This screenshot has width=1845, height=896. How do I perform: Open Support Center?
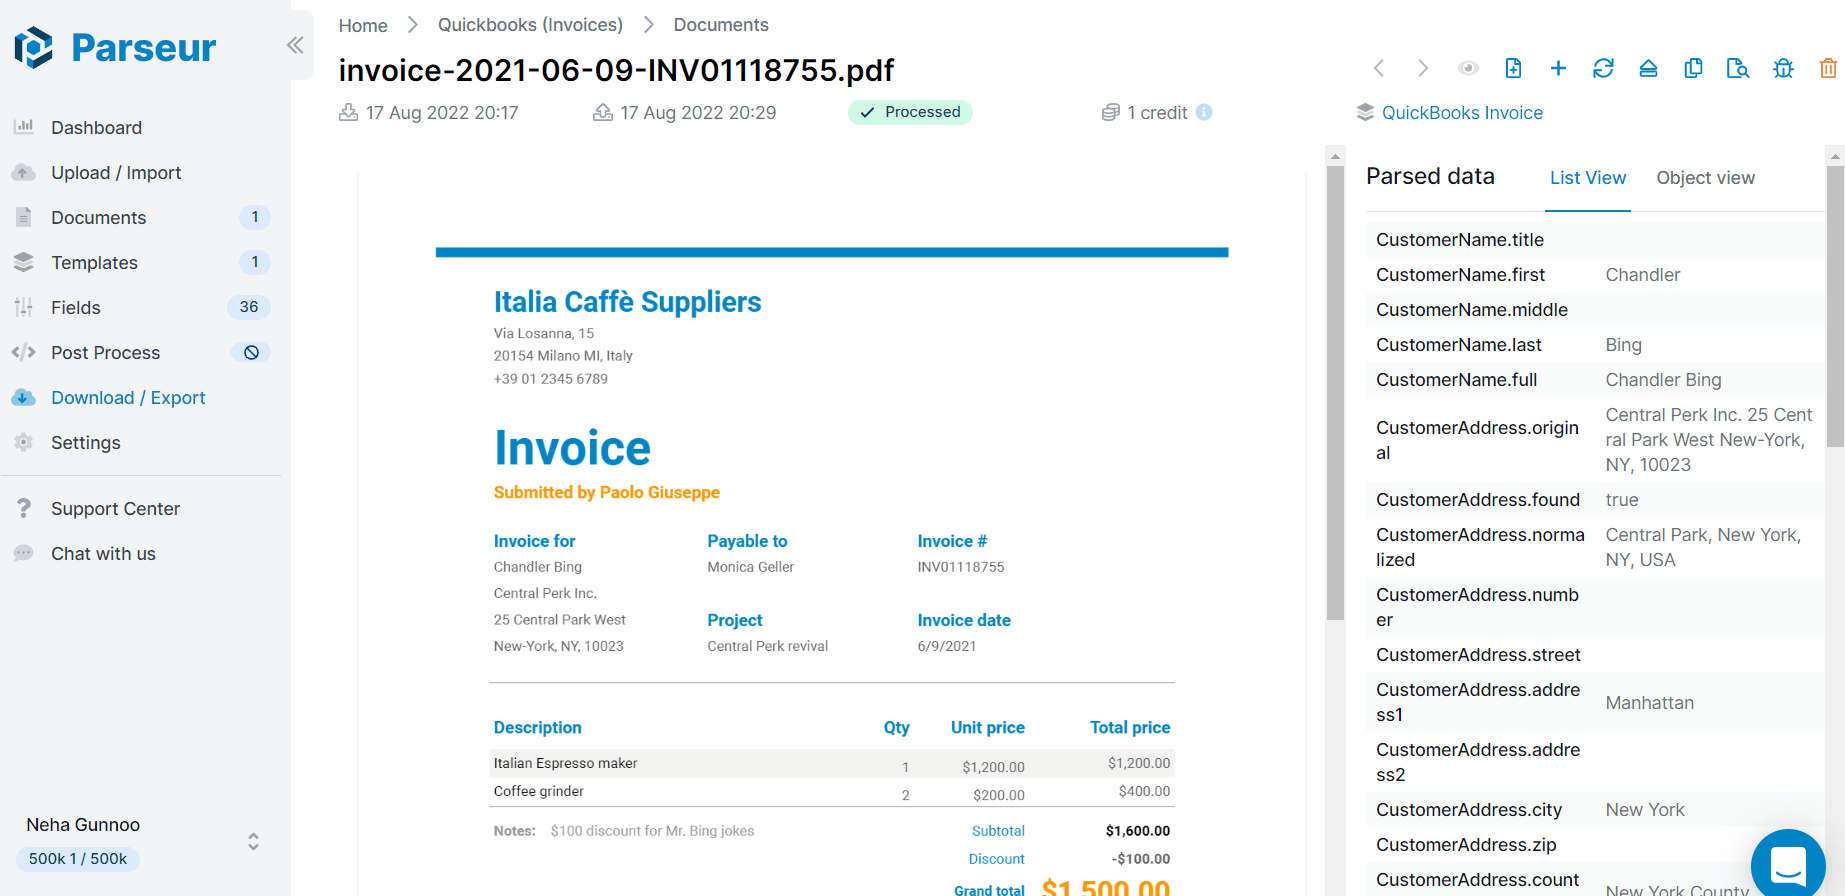(x=115, y=509)
